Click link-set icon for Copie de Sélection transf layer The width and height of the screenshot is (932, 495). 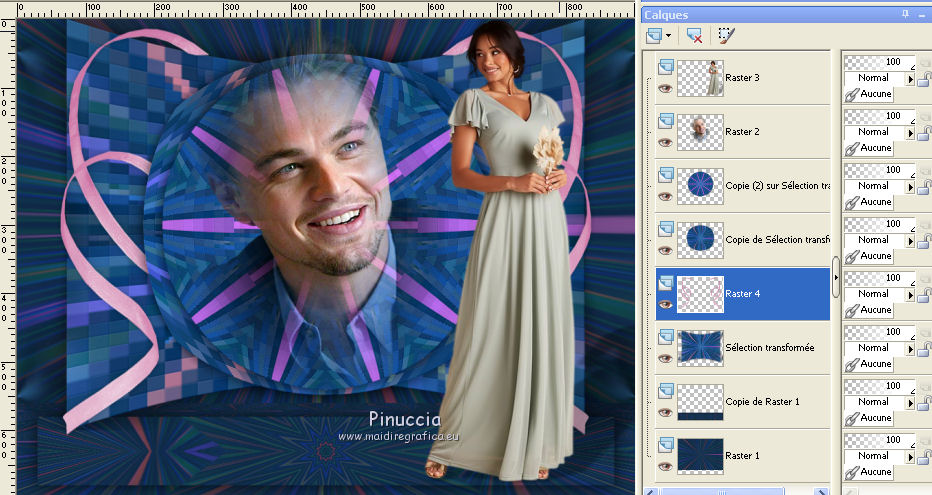(x=852, y=256)
